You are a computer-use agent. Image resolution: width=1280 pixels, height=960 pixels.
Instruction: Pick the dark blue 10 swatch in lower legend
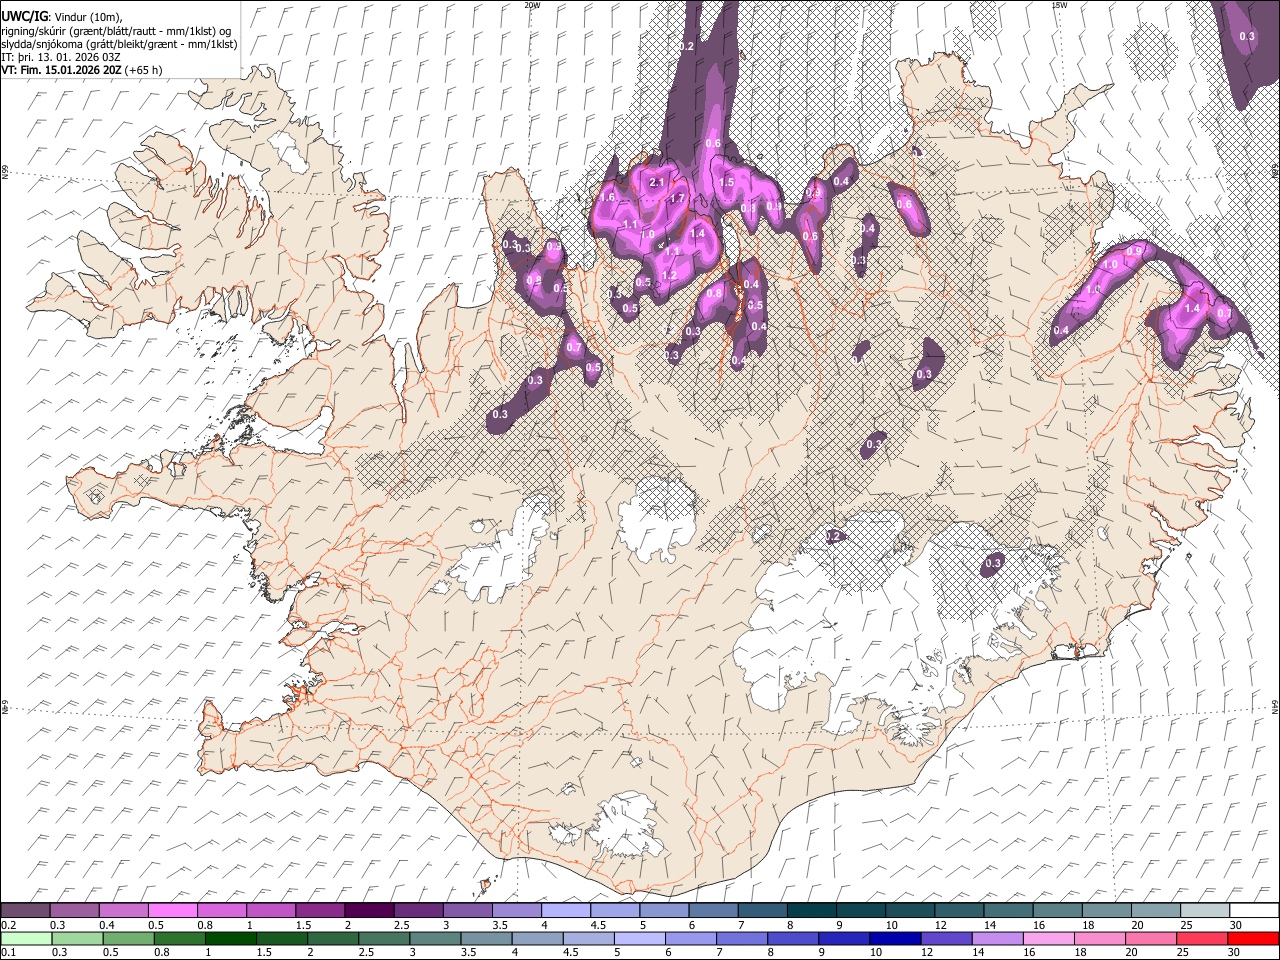point(893,938)
